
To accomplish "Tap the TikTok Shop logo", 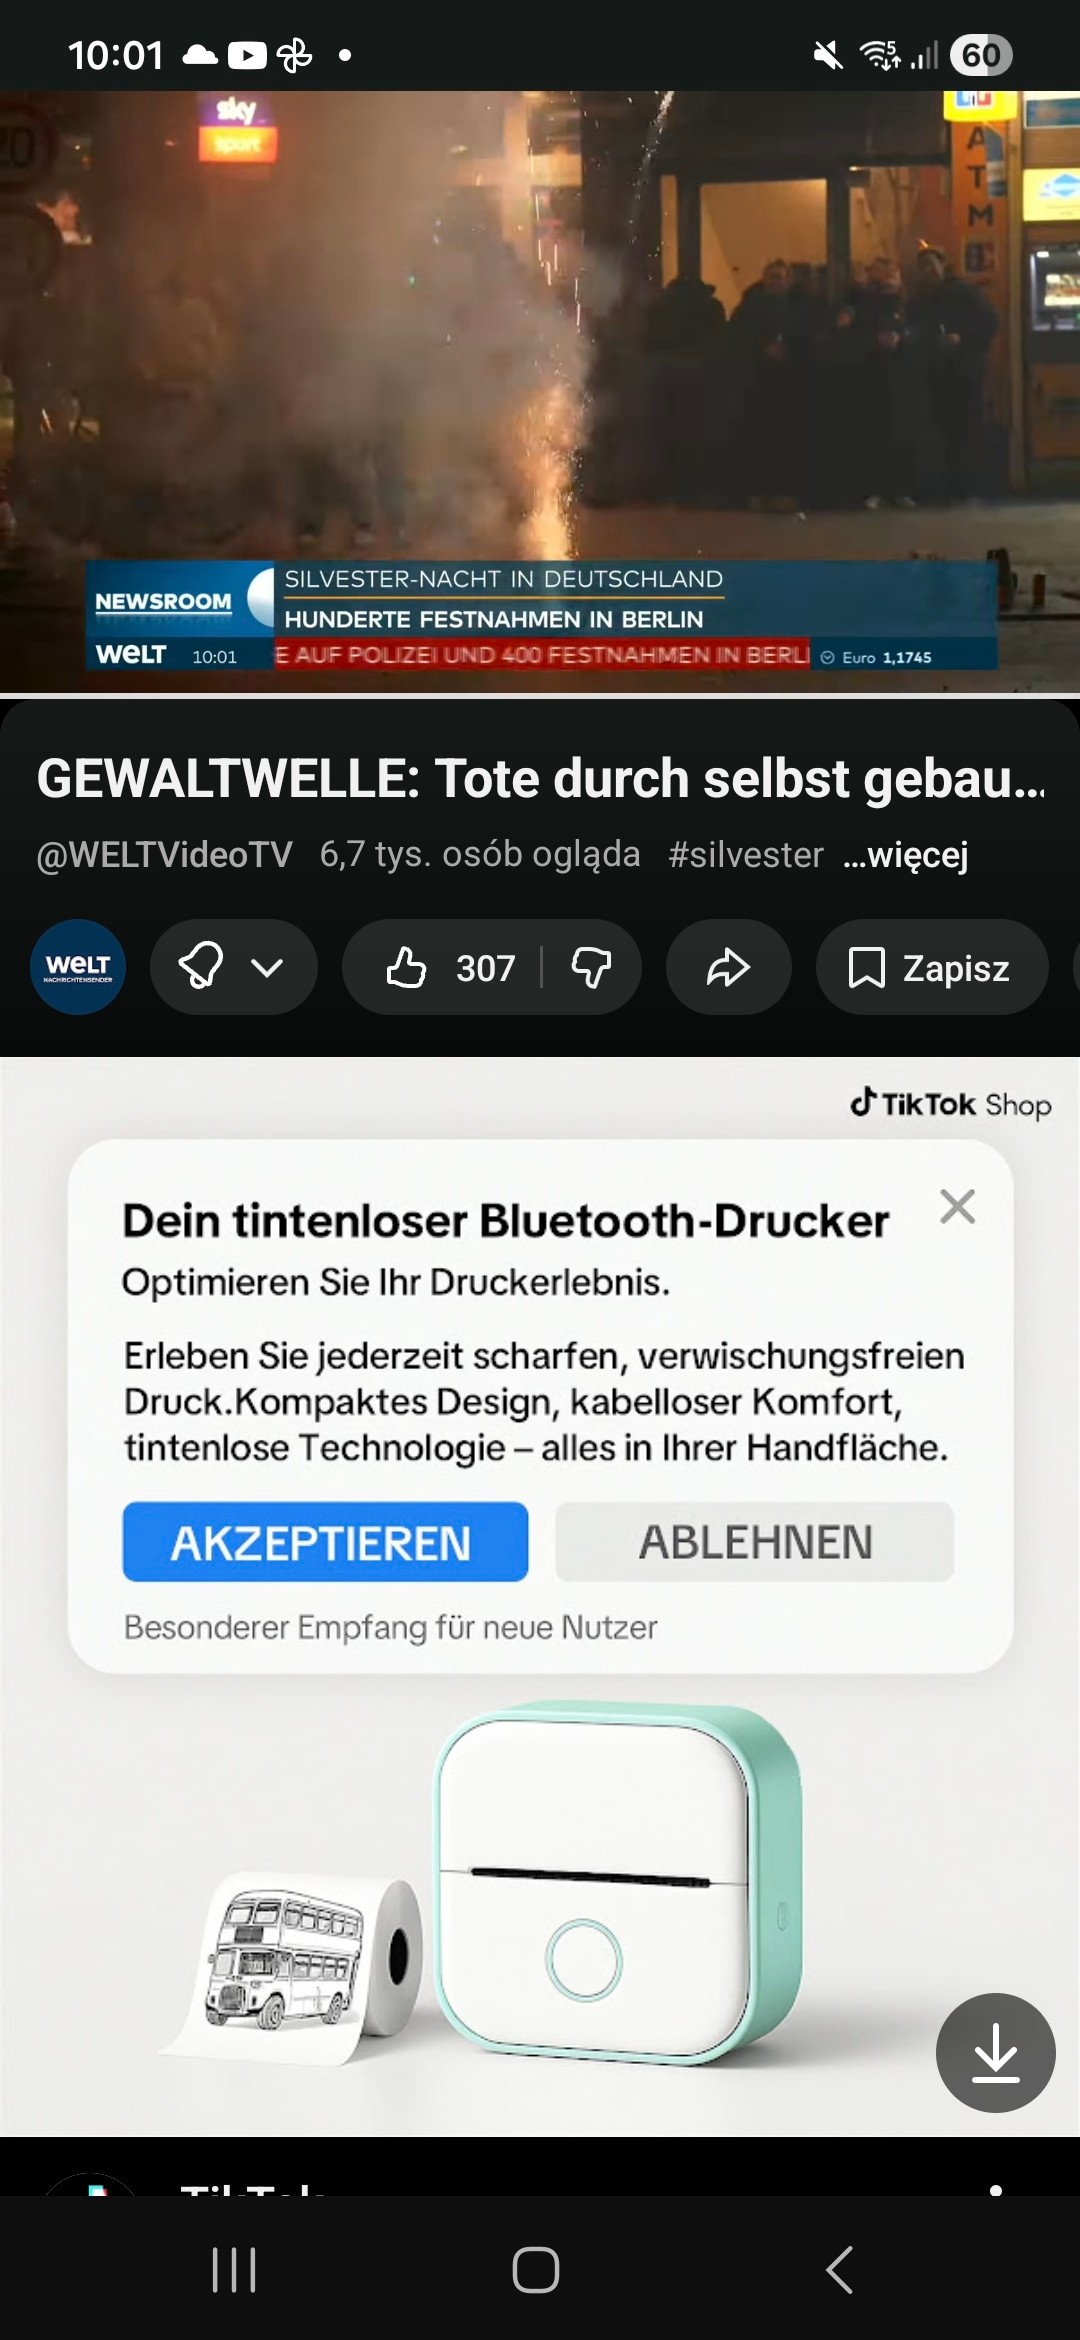I will pos(950,1103).
